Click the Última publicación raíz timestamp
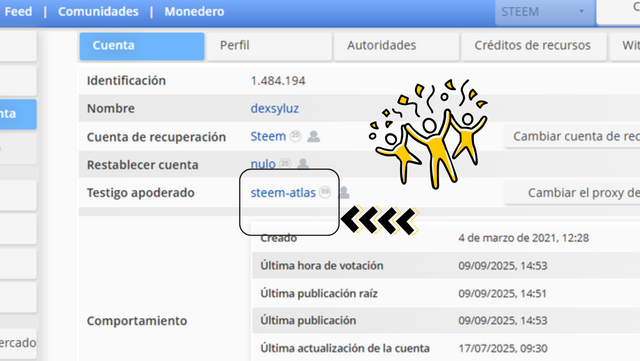640x361 pixels. tap(502, 294)
